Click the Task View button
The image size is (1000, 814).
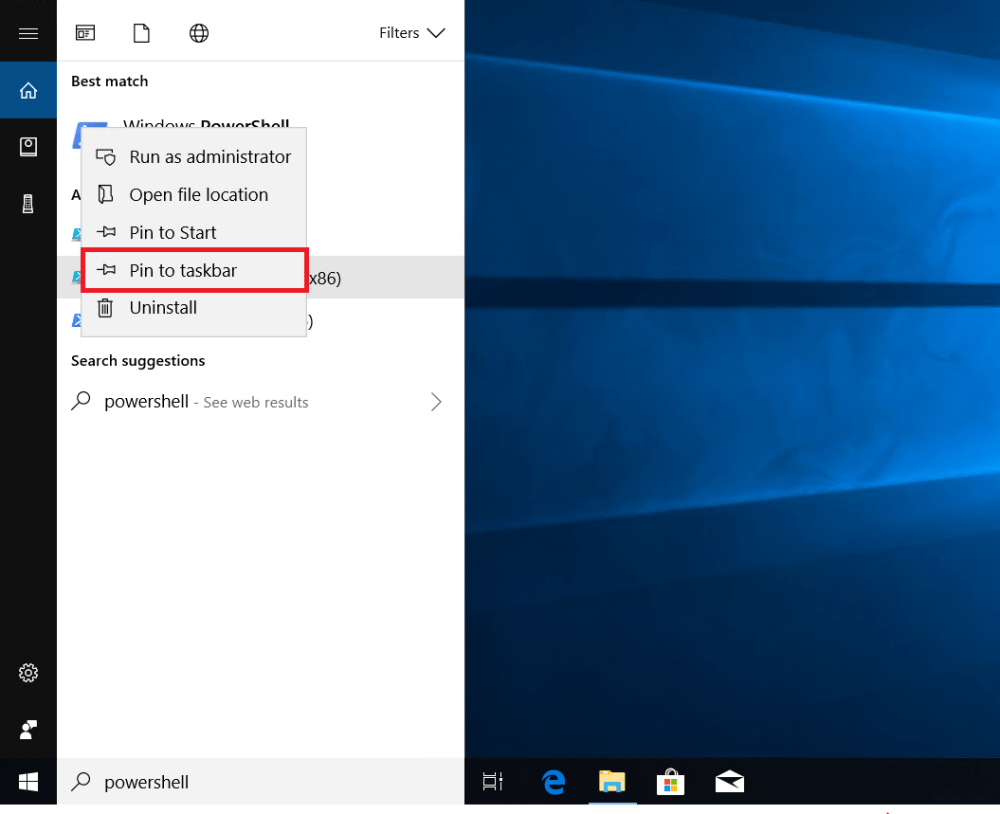493,782
